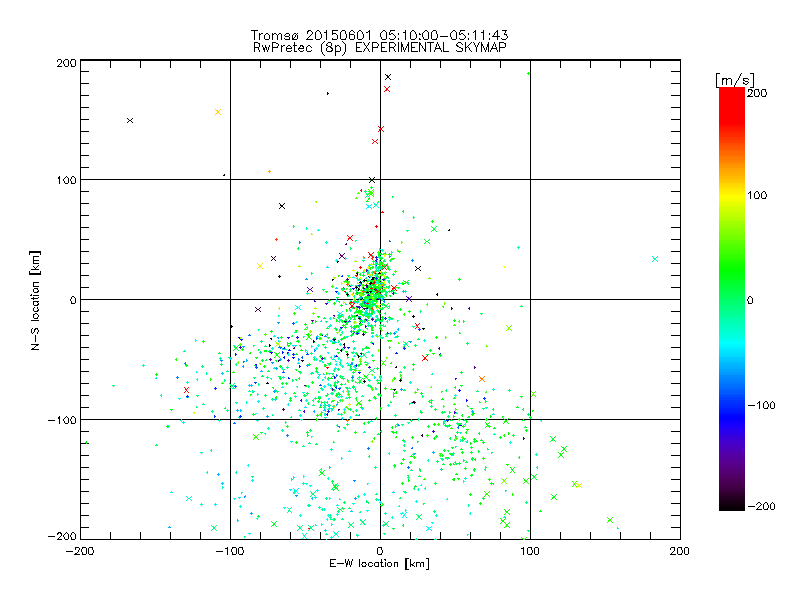Click the lone cyan X marker at far right
Image resolution: width=800 pixels, height=600 pixels.
click(655, 259)
